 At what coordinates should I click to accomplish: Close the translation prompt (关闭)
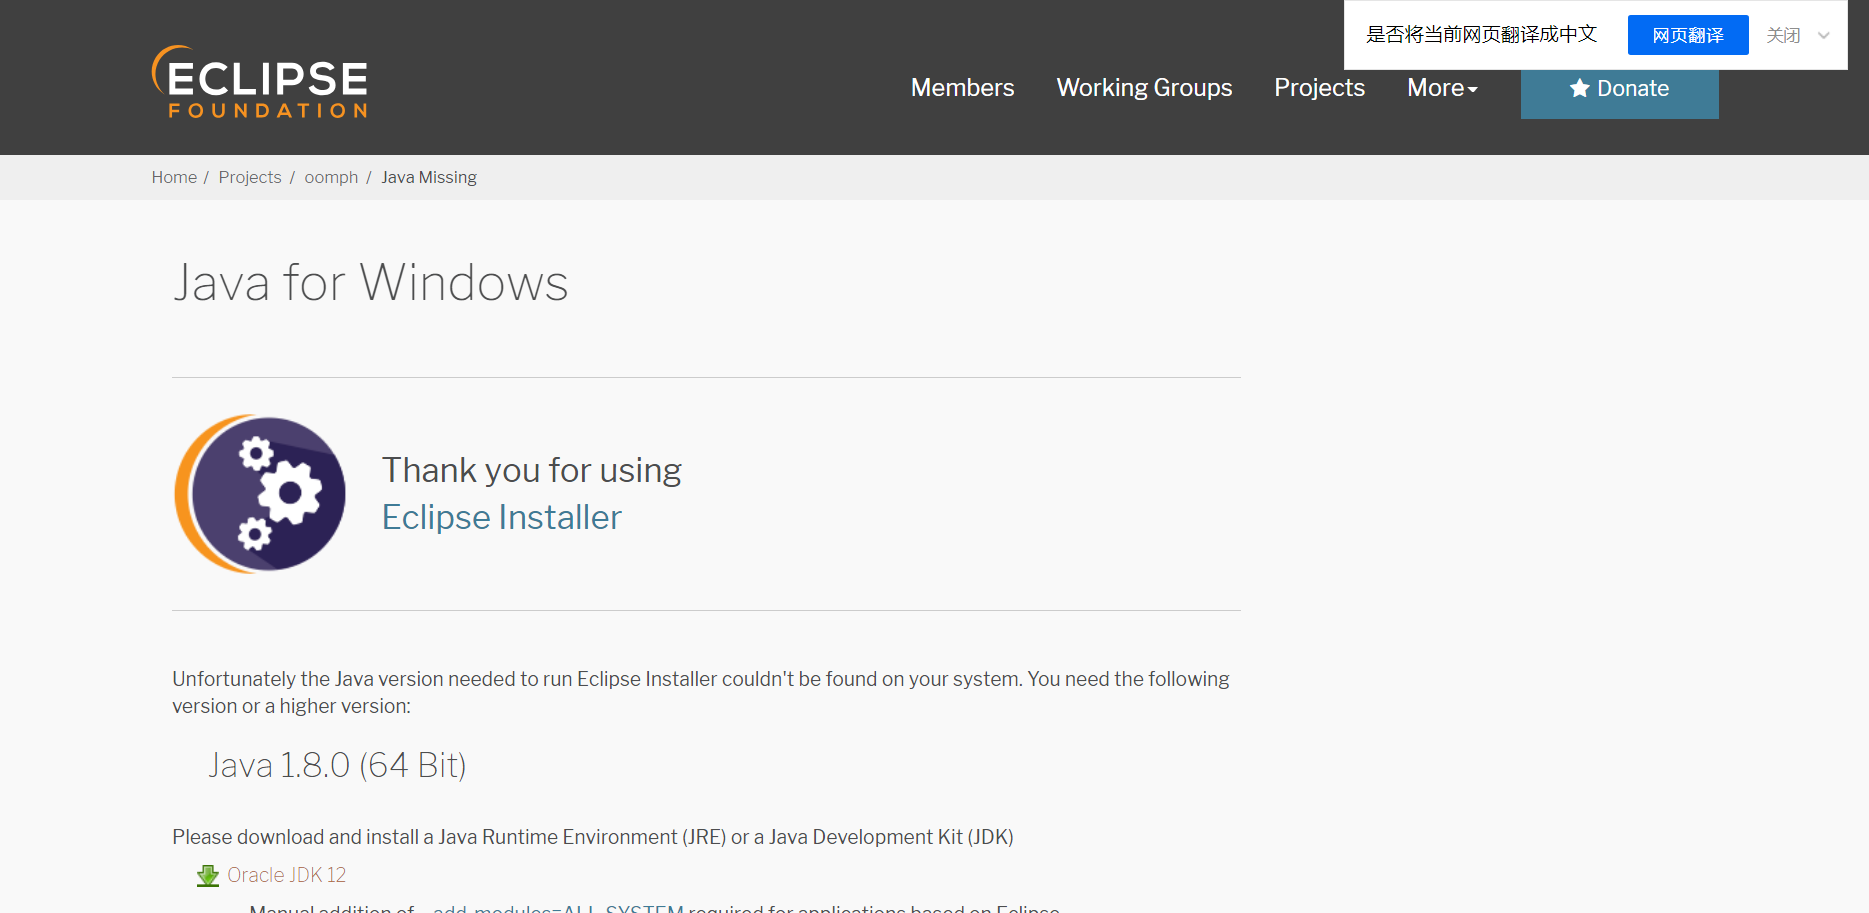click(1783, 35)
